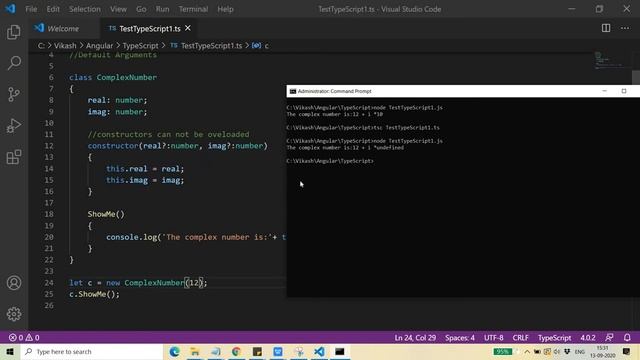Open the Extensions view
This screenshot has width=640, height=360.
click(14, 157)
